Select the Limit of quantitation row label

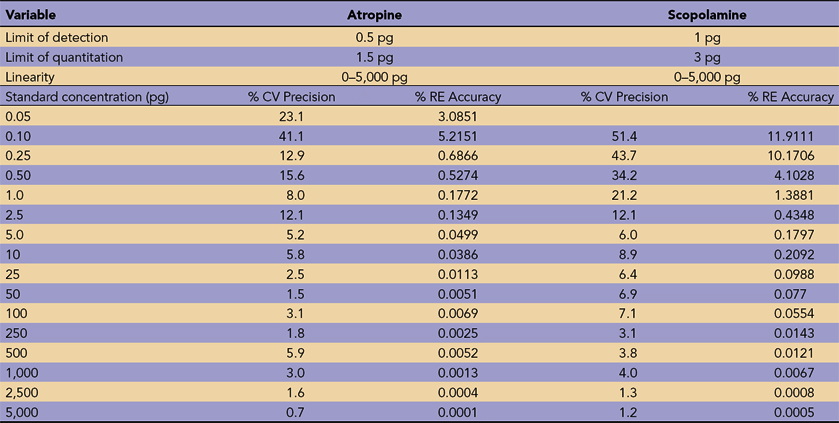pyautogui.click(x=63, y=58)
